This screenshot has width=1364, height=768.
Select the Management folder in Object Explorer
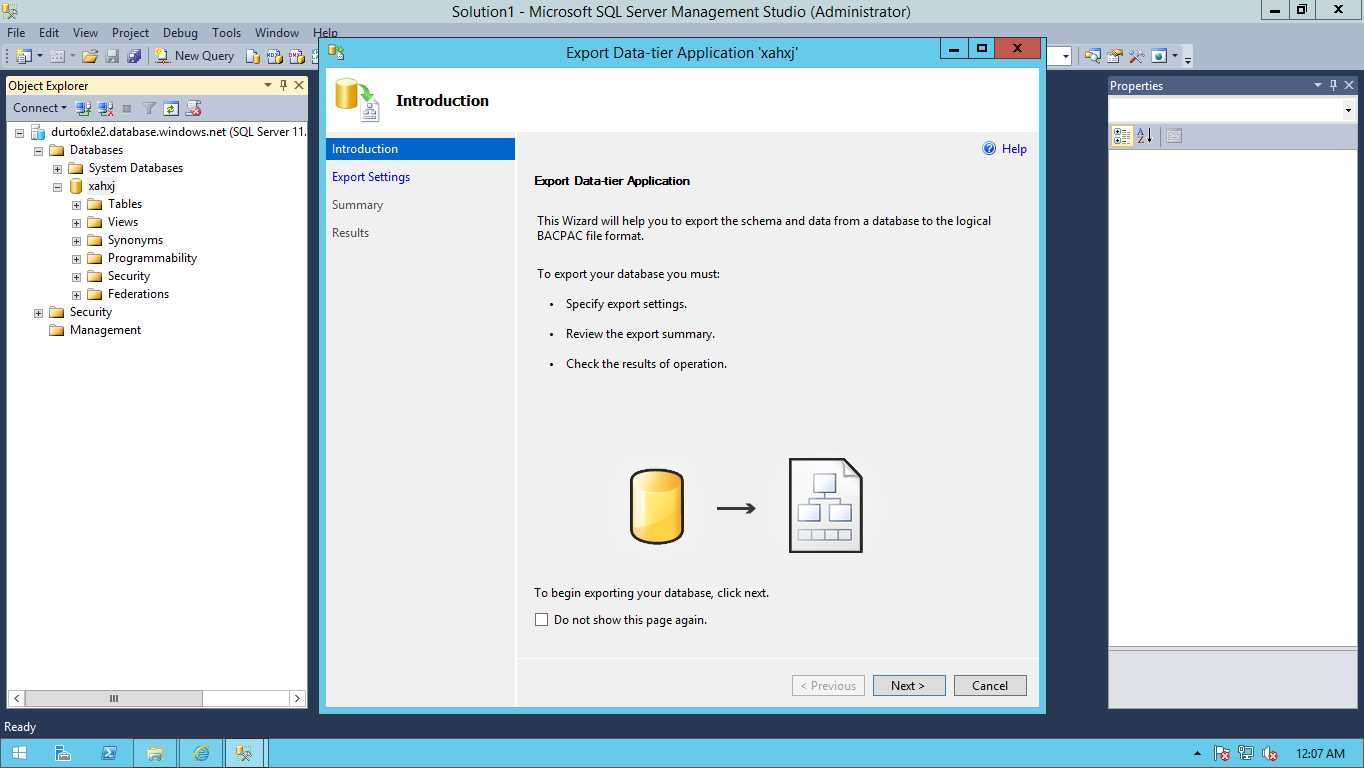(105, 330)
